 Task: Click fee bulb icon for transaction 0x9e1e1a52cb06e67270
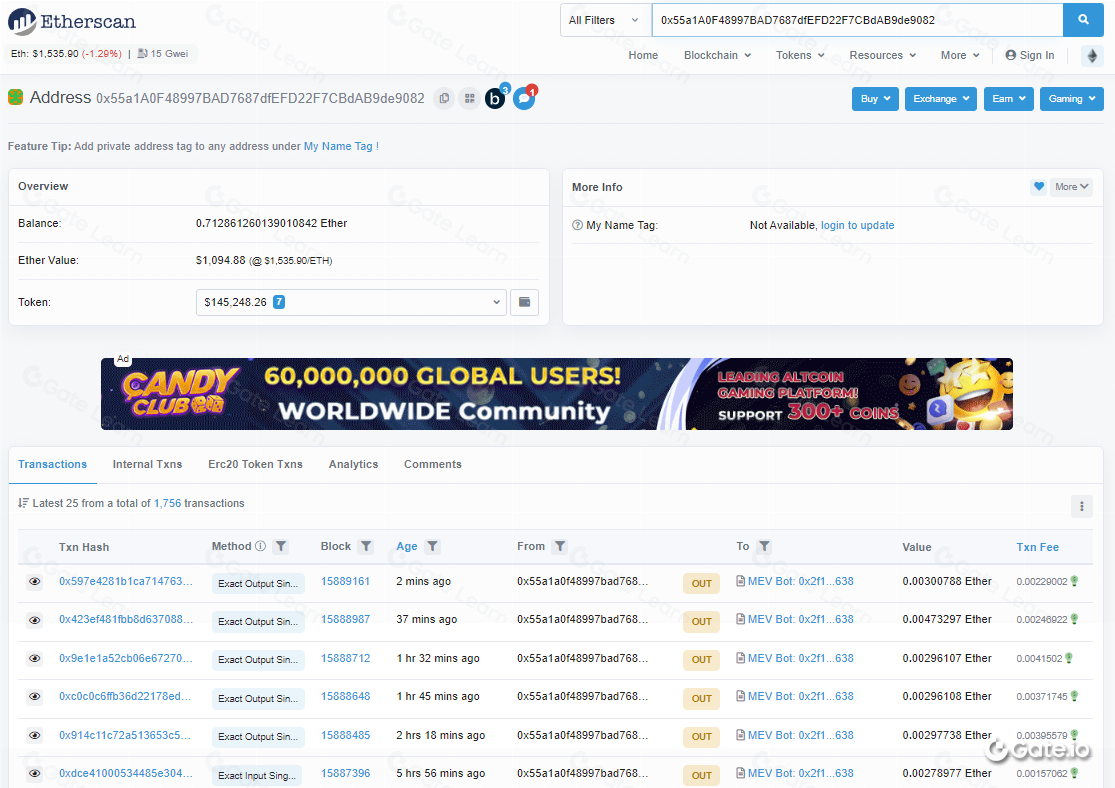[1069, 659]
